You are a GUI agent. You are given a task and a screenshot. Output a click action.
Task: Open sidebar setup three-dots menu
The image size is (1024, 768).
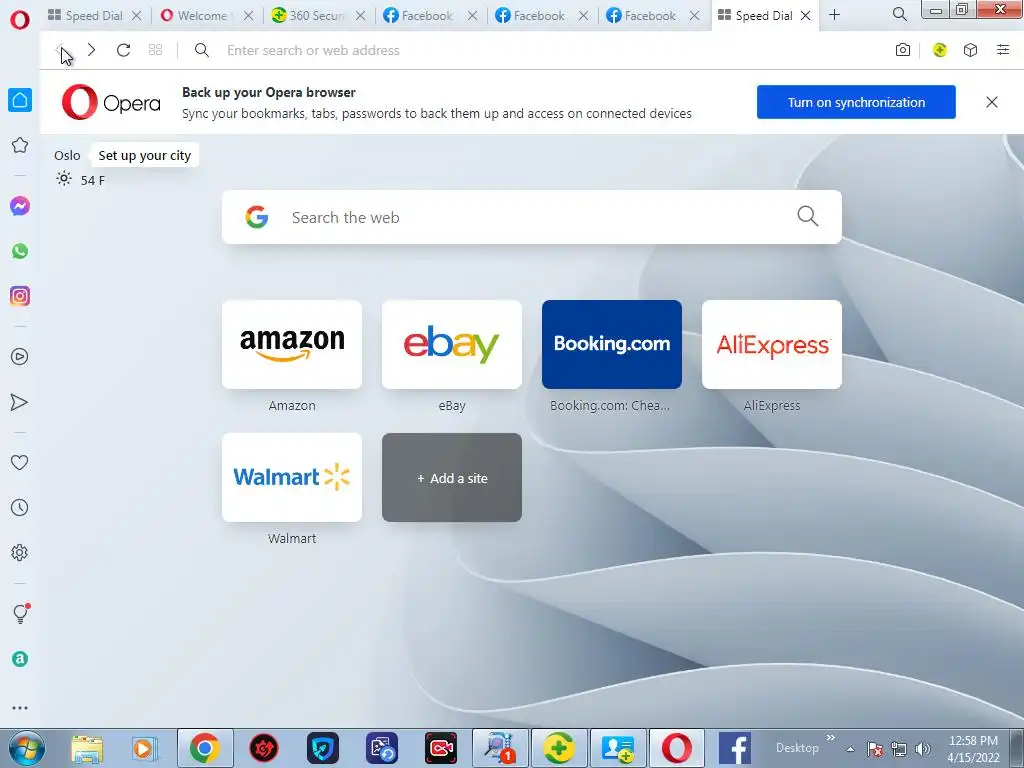20,708
